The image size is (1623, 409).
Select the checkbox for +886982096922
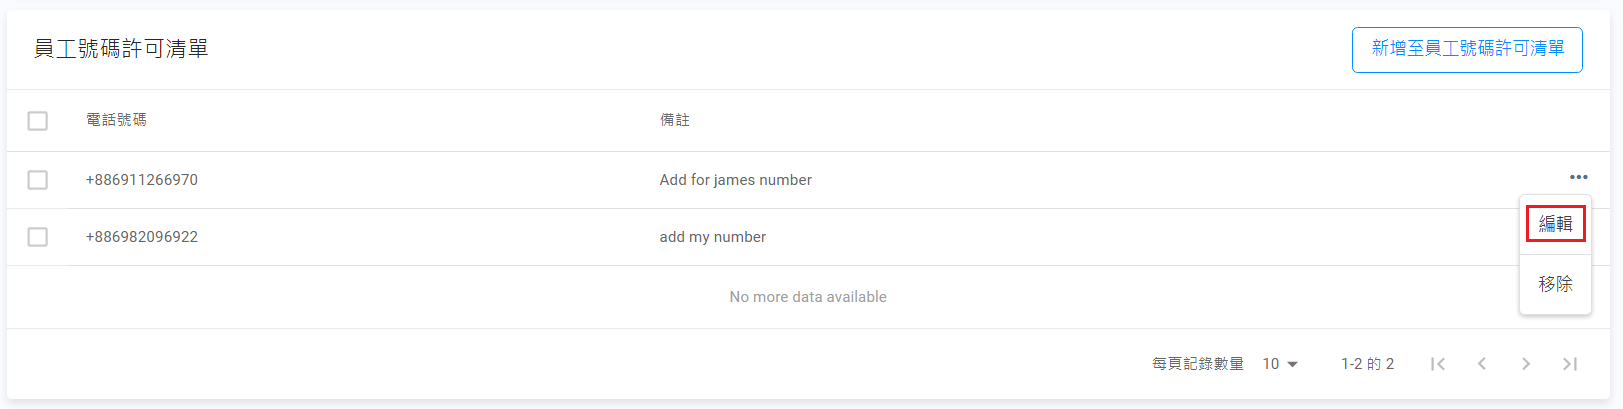38,237
